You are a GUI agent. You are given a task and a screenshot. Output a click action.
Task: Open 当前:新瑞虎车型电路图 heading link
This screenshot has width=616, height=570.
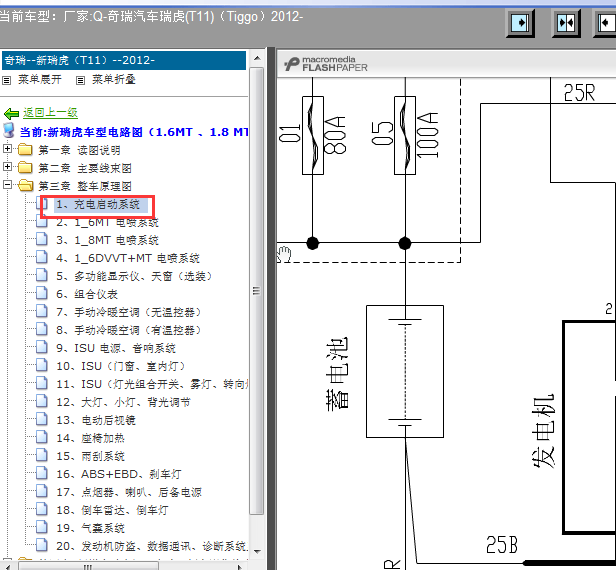click(134, 132)
